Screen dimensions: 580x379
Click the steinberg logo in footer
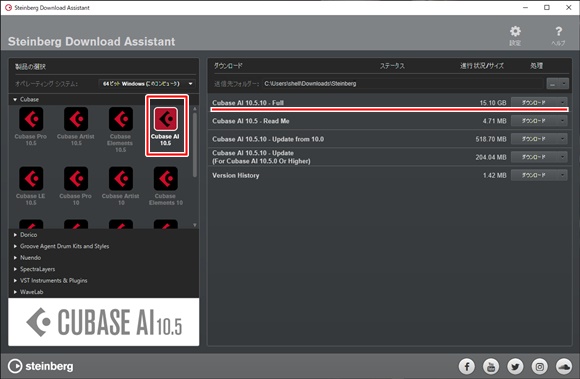[41, 366]
